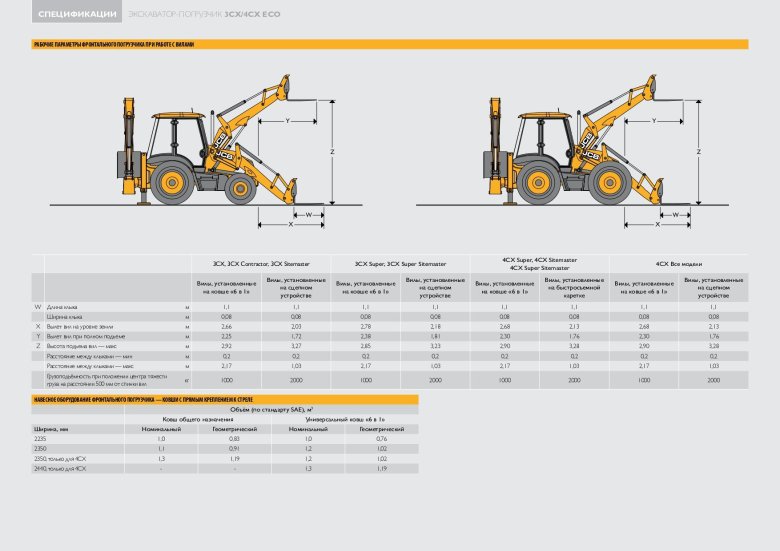Click the W dimension label in left diagram

308,214
